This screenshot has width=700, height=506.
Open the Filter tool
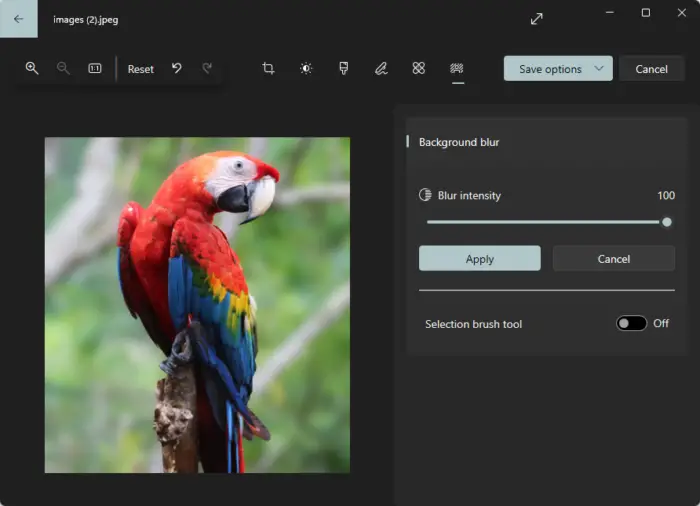343,68
